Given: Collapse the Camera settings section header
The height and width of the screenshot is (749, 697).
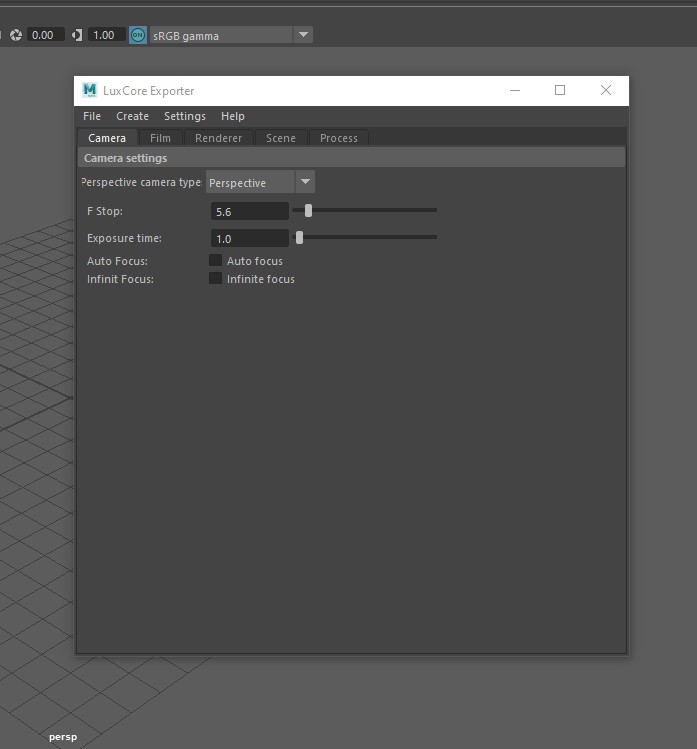Looking at the screenshot, I should pyautogui.click(x=350, y=158).
